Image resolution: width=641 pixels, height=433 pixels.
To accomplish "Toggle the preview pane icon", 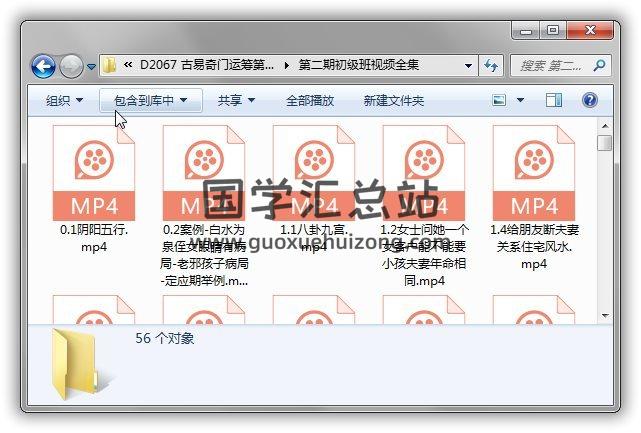I will 554,100.
